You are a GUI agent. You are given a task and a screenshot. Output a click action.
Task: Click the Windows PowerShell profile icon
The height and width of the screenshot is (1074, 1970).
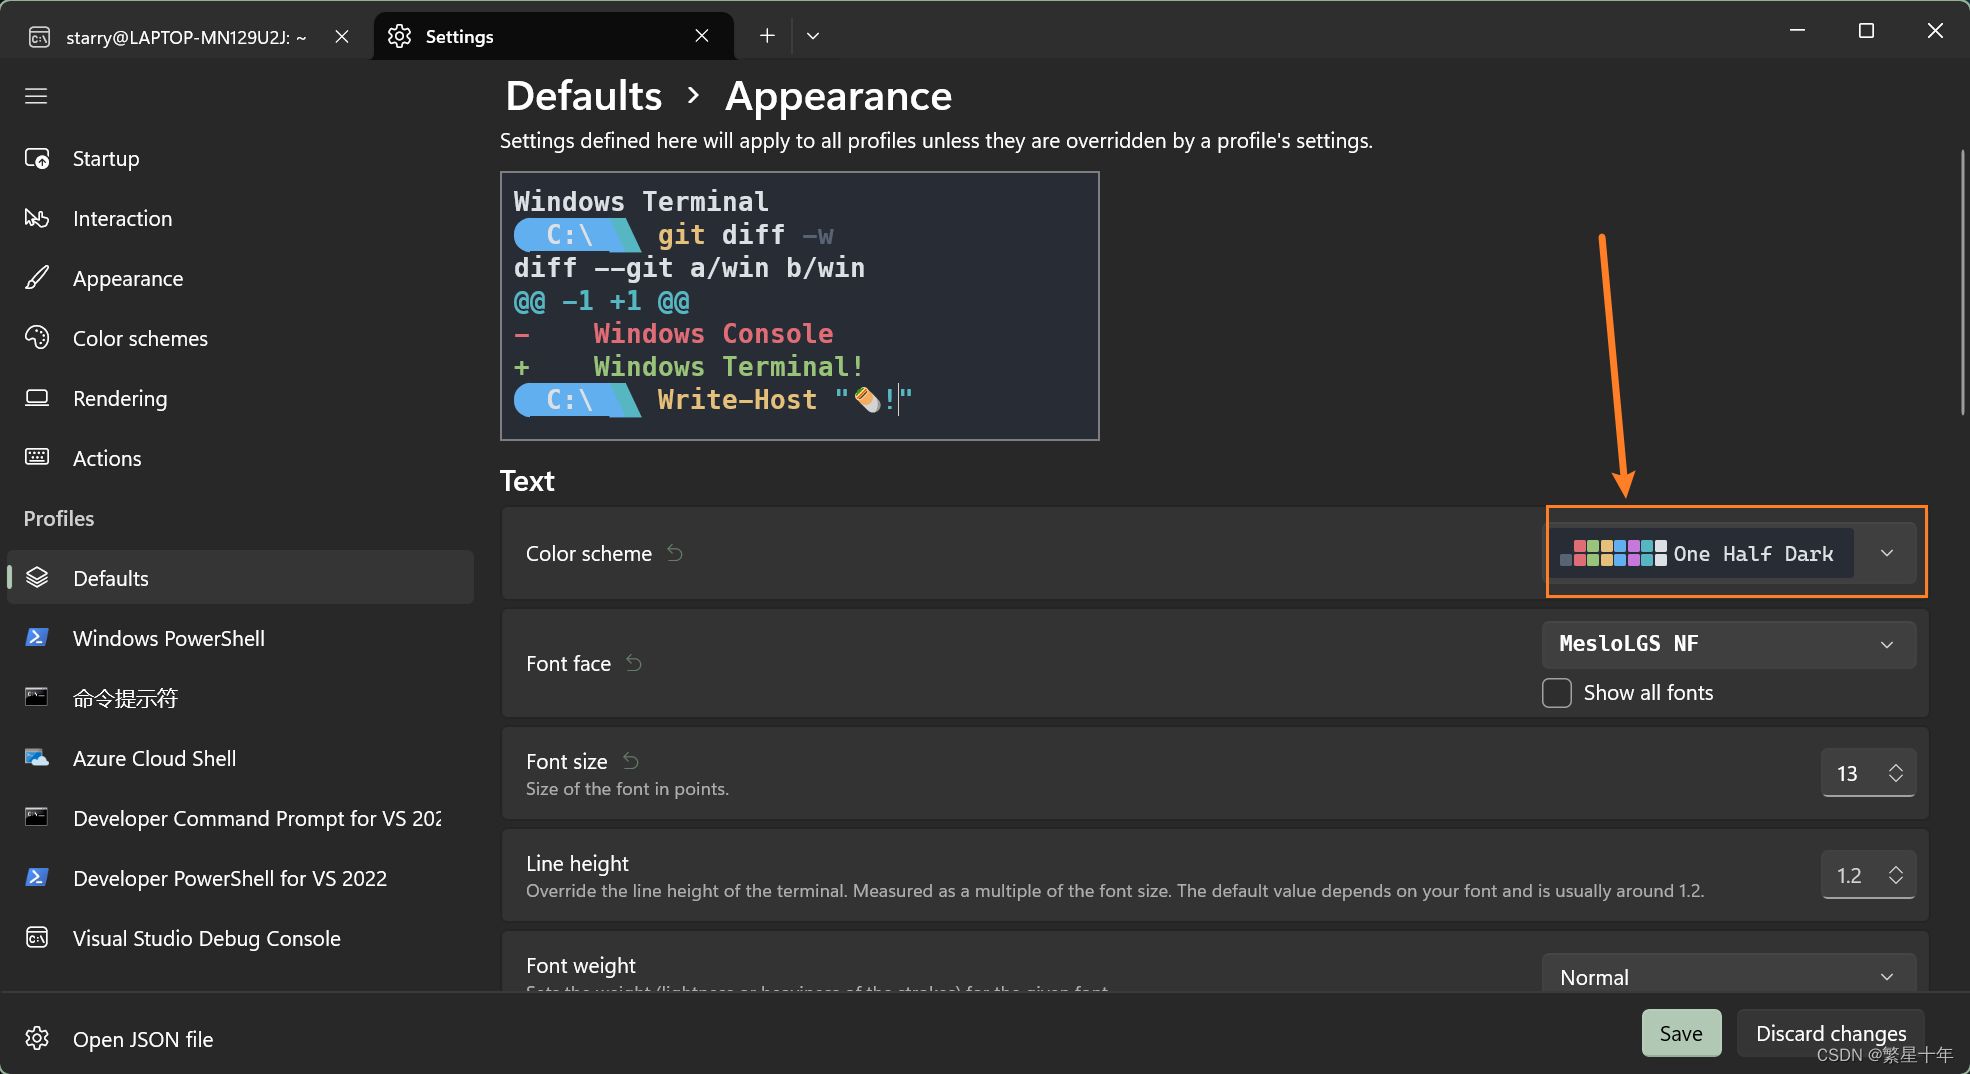click(x=37, y=638)
